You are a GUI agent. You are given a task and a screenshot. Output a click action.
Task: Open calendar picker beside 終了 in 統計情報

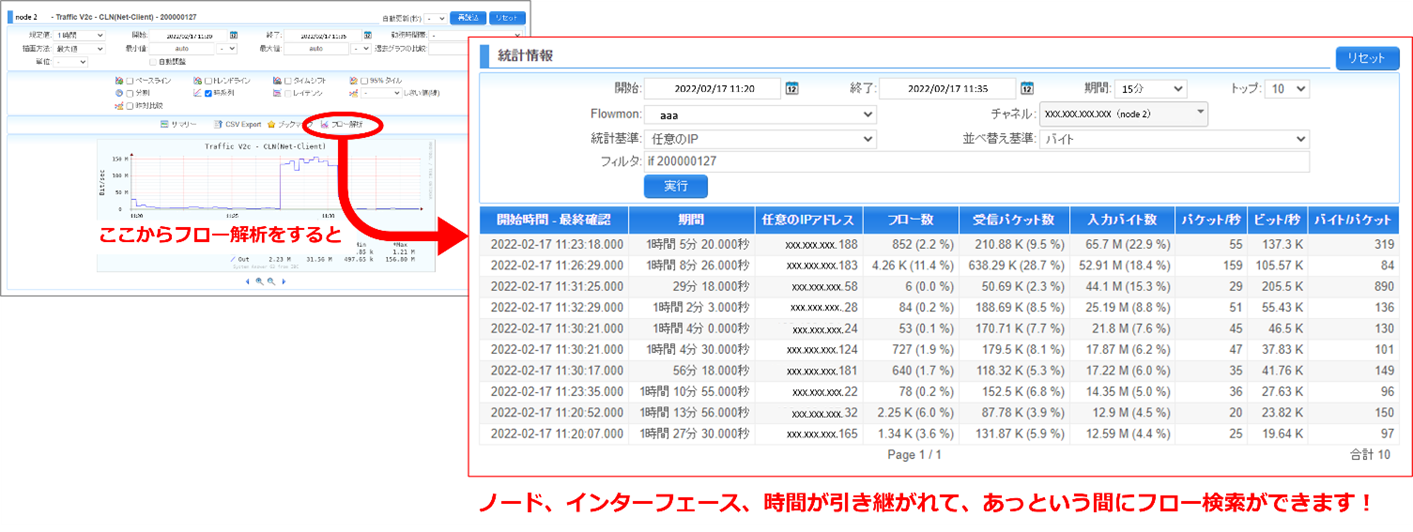(1027, 88)
